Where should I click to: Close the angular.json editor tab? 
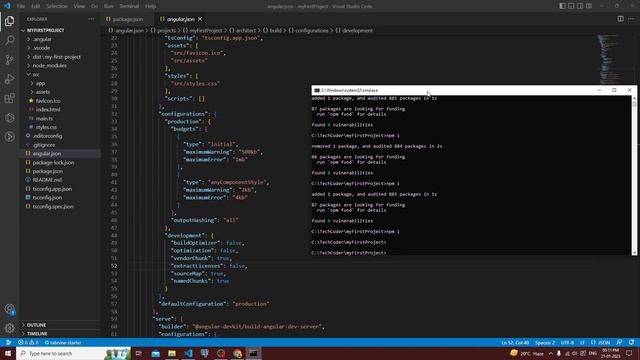[x=200, y=19]
